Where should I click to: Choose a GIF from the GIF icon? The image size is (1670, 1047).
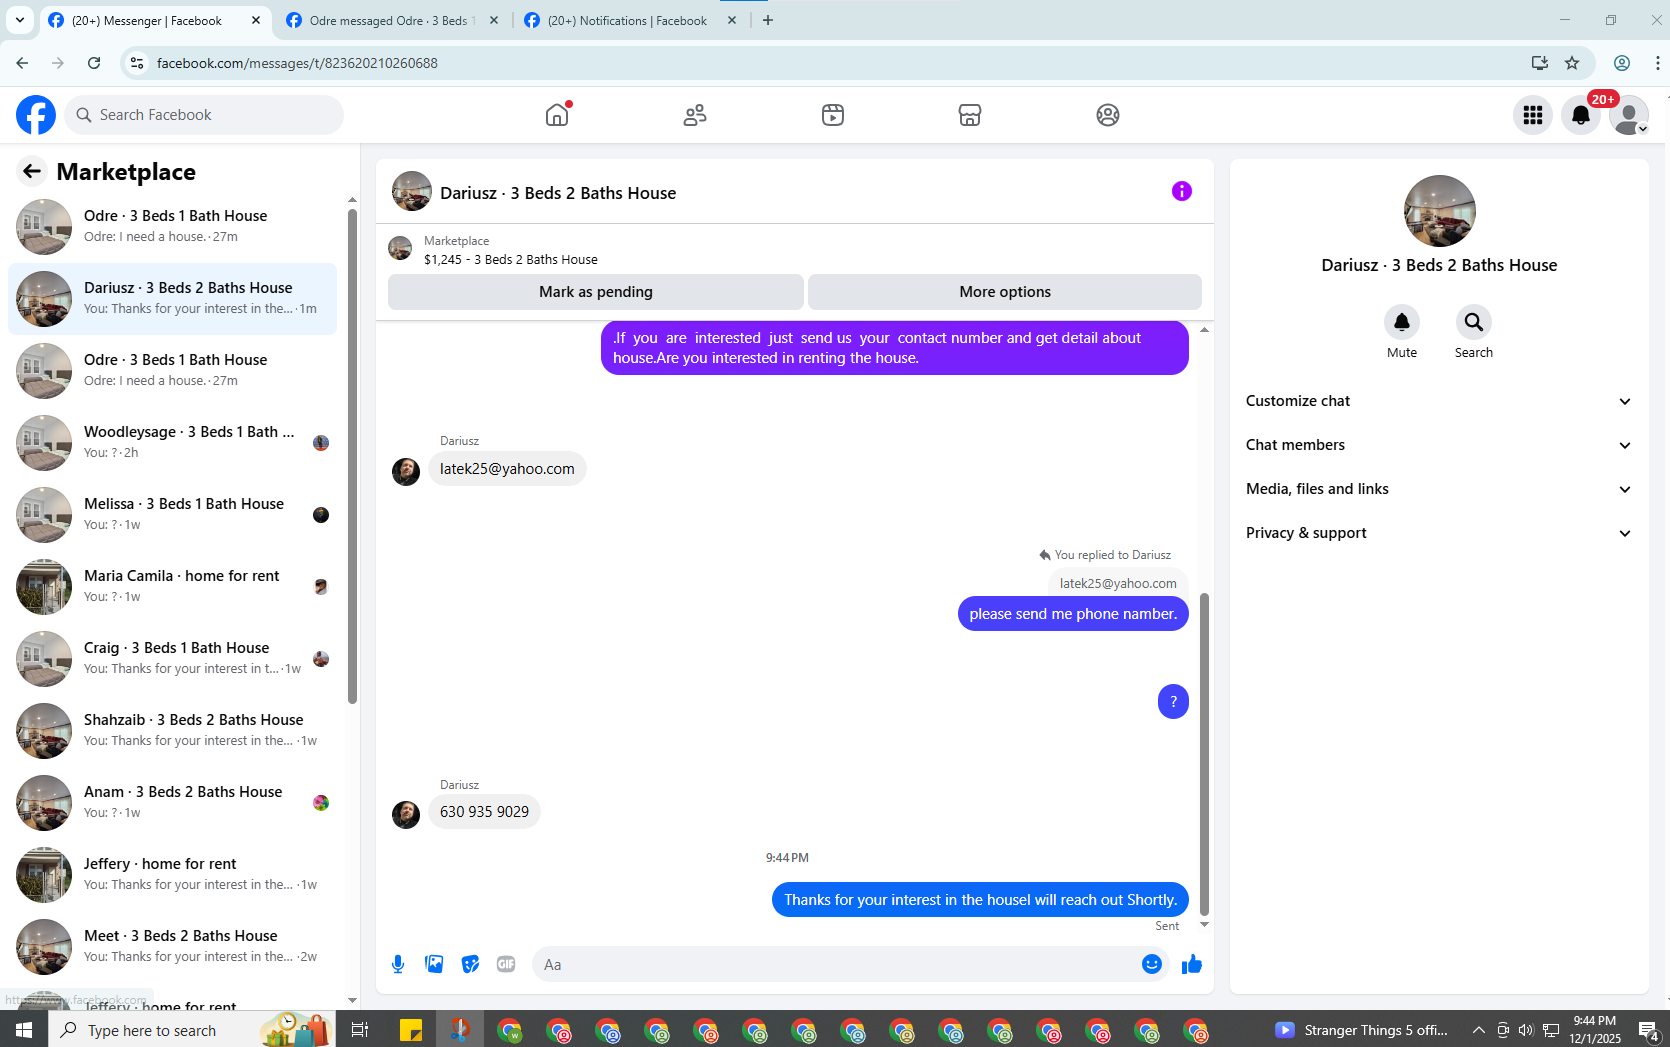(506, 964)
